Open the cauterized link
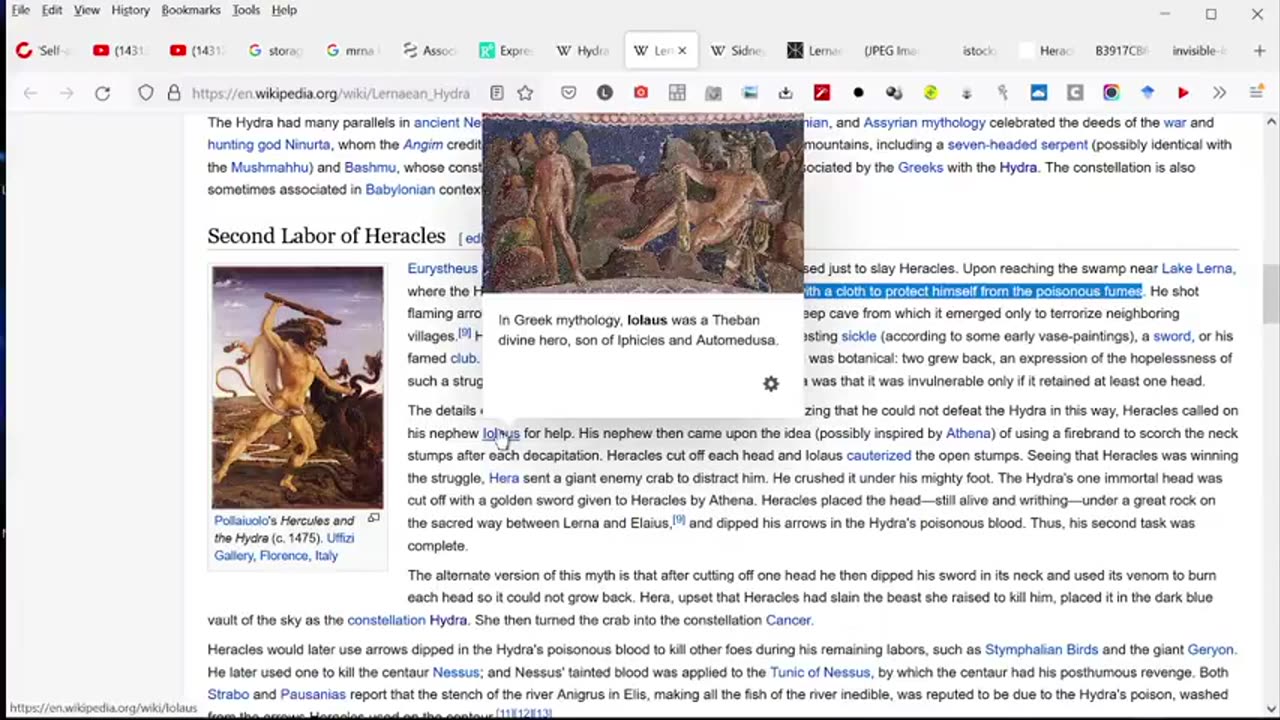The image size is (1280, 720). pos(879,455)
